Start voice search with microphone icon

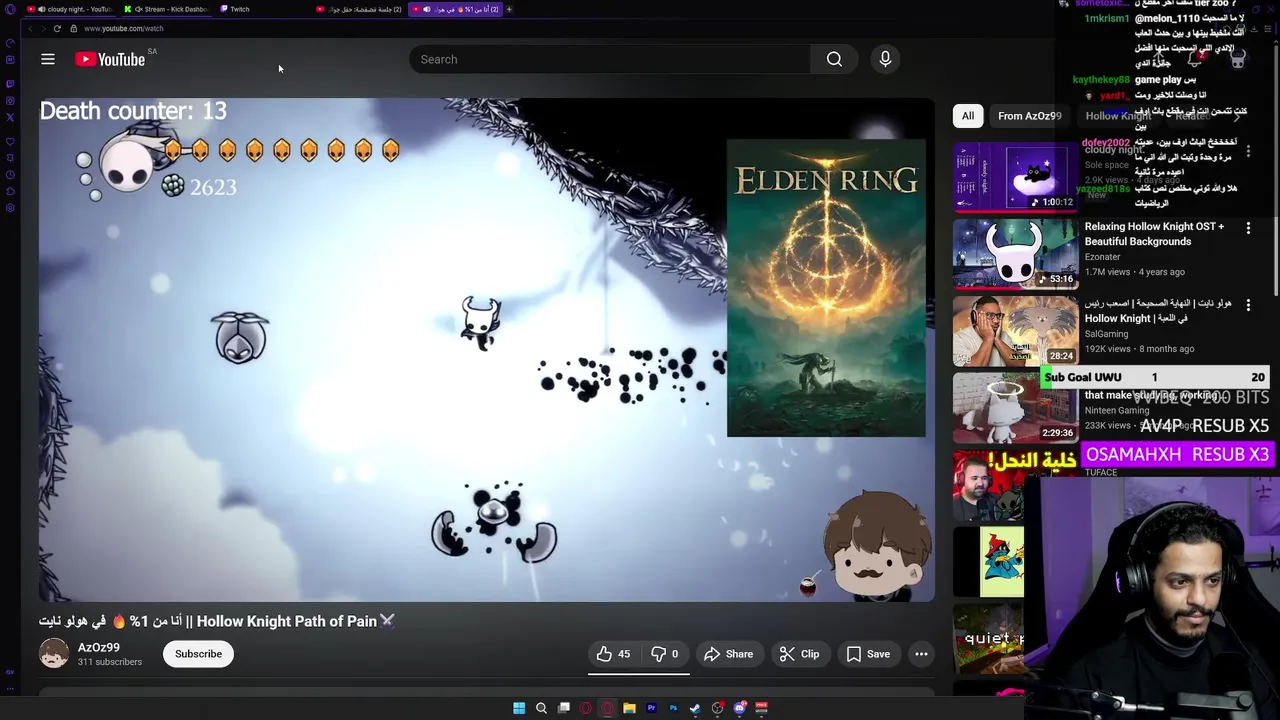pyautogui.click(x=885, y=59)
